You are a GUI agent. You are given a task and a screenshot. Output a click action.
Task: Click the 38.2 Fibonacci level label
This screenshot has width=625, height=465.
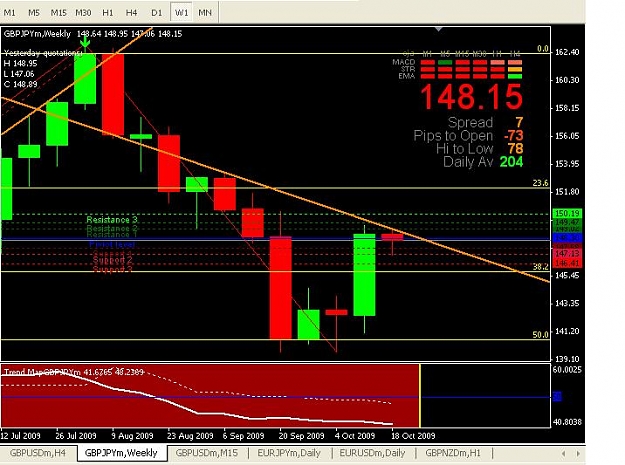pos(540,267)
